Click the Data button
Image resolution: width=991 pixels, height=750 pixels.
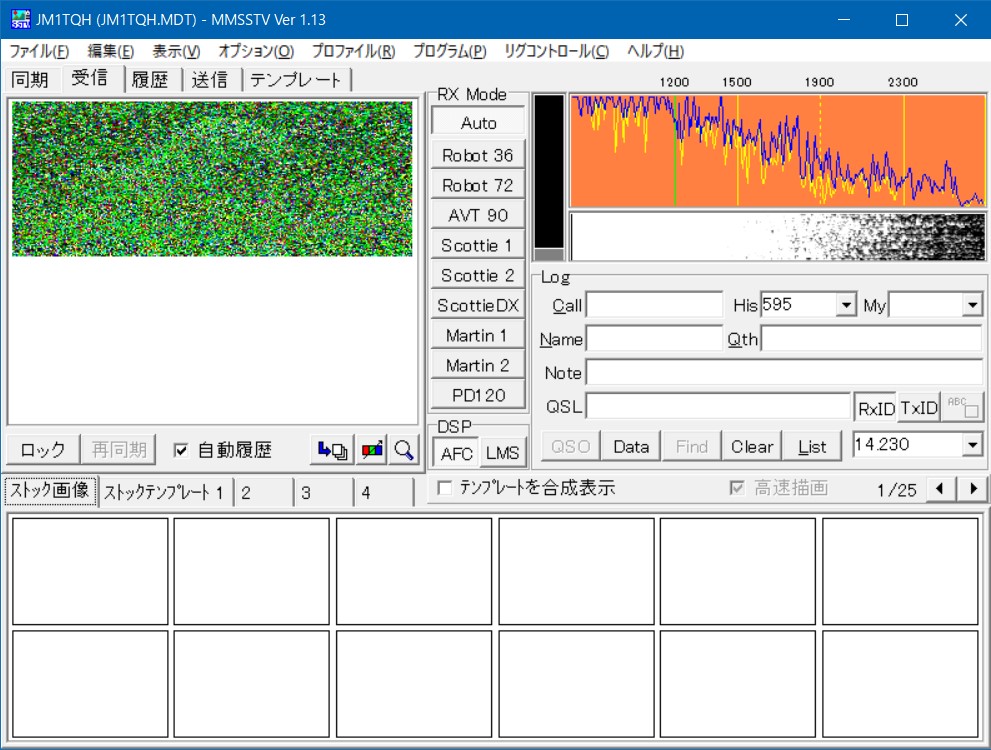click(x=631, y=447)
